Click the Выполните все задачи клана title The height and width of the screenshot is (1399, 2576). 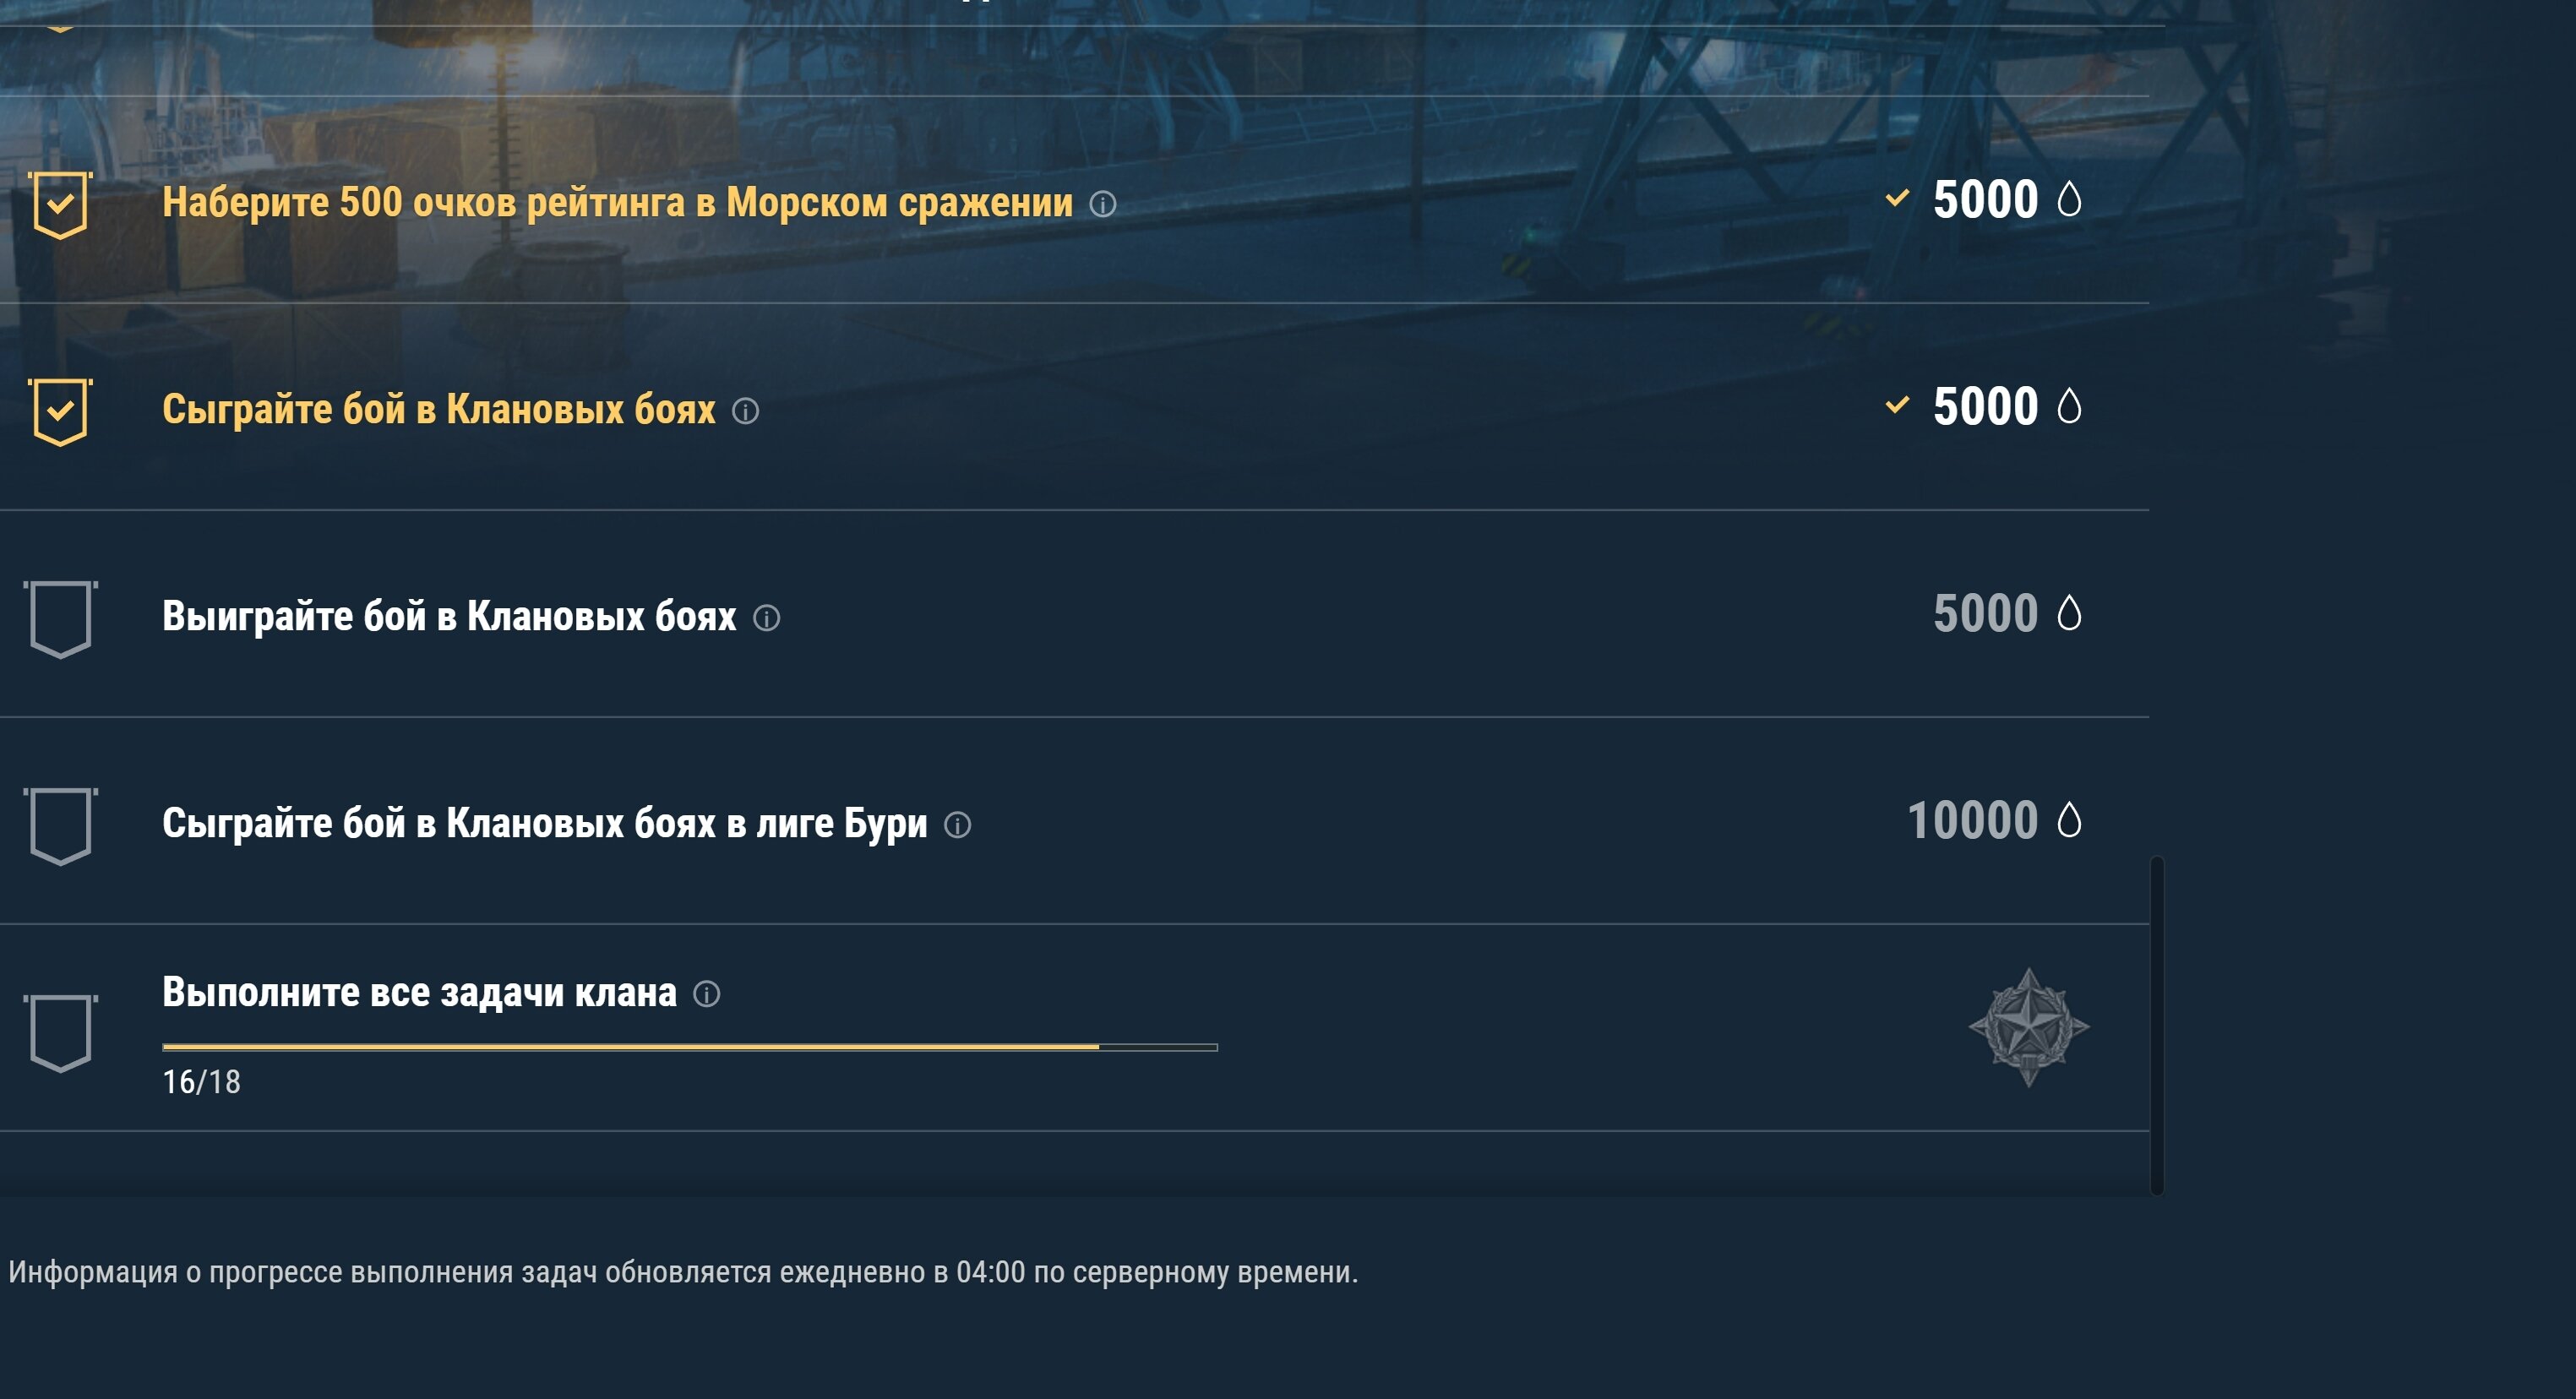tap(419, 993)
